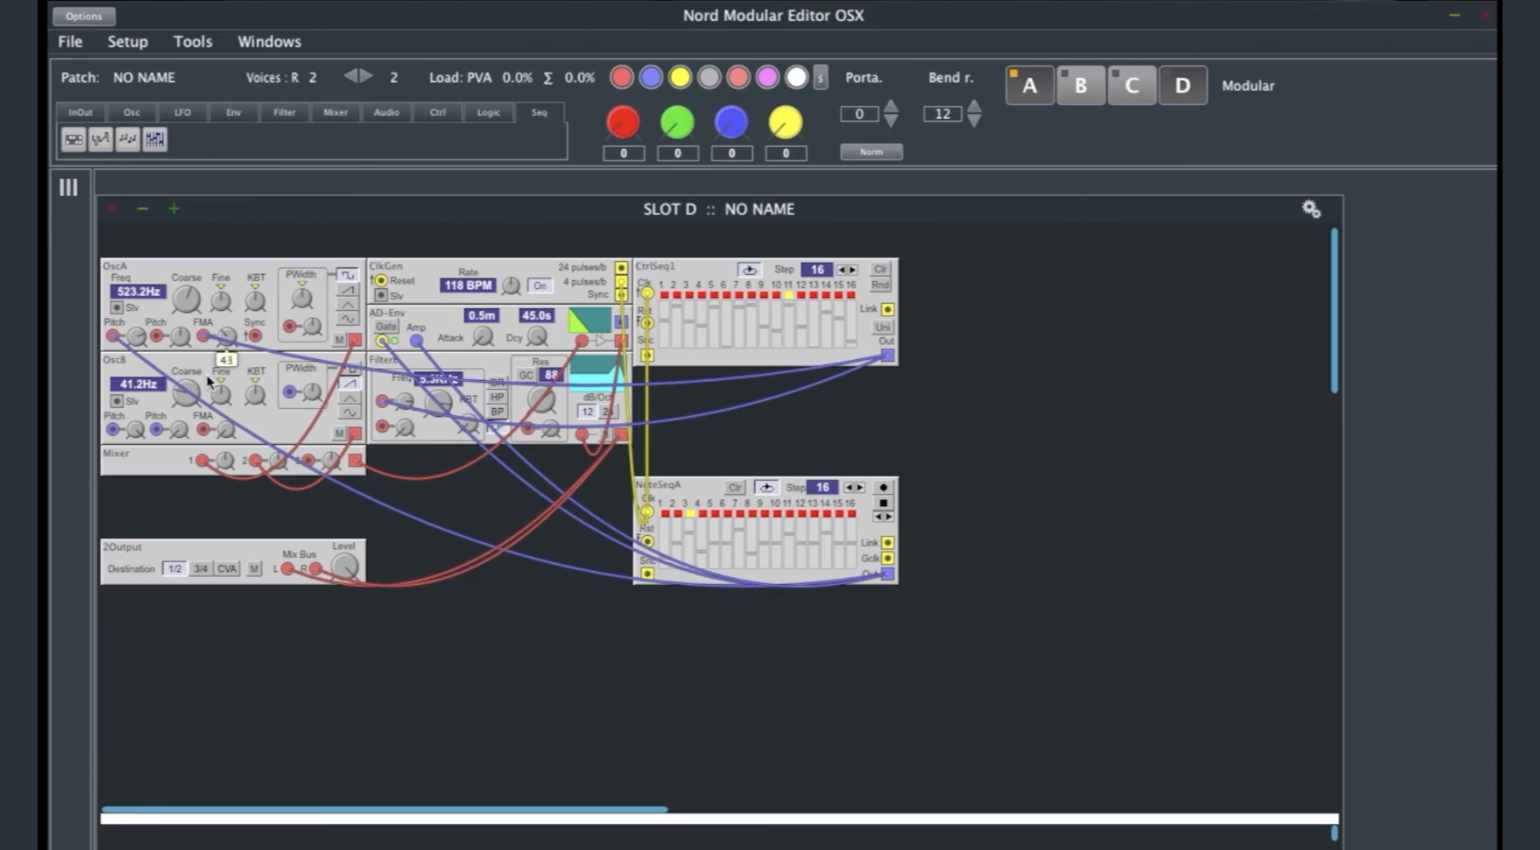Select OscB sawtooth waveform icon
Screen dimensions: 1540x850
(x=348, y=383)
